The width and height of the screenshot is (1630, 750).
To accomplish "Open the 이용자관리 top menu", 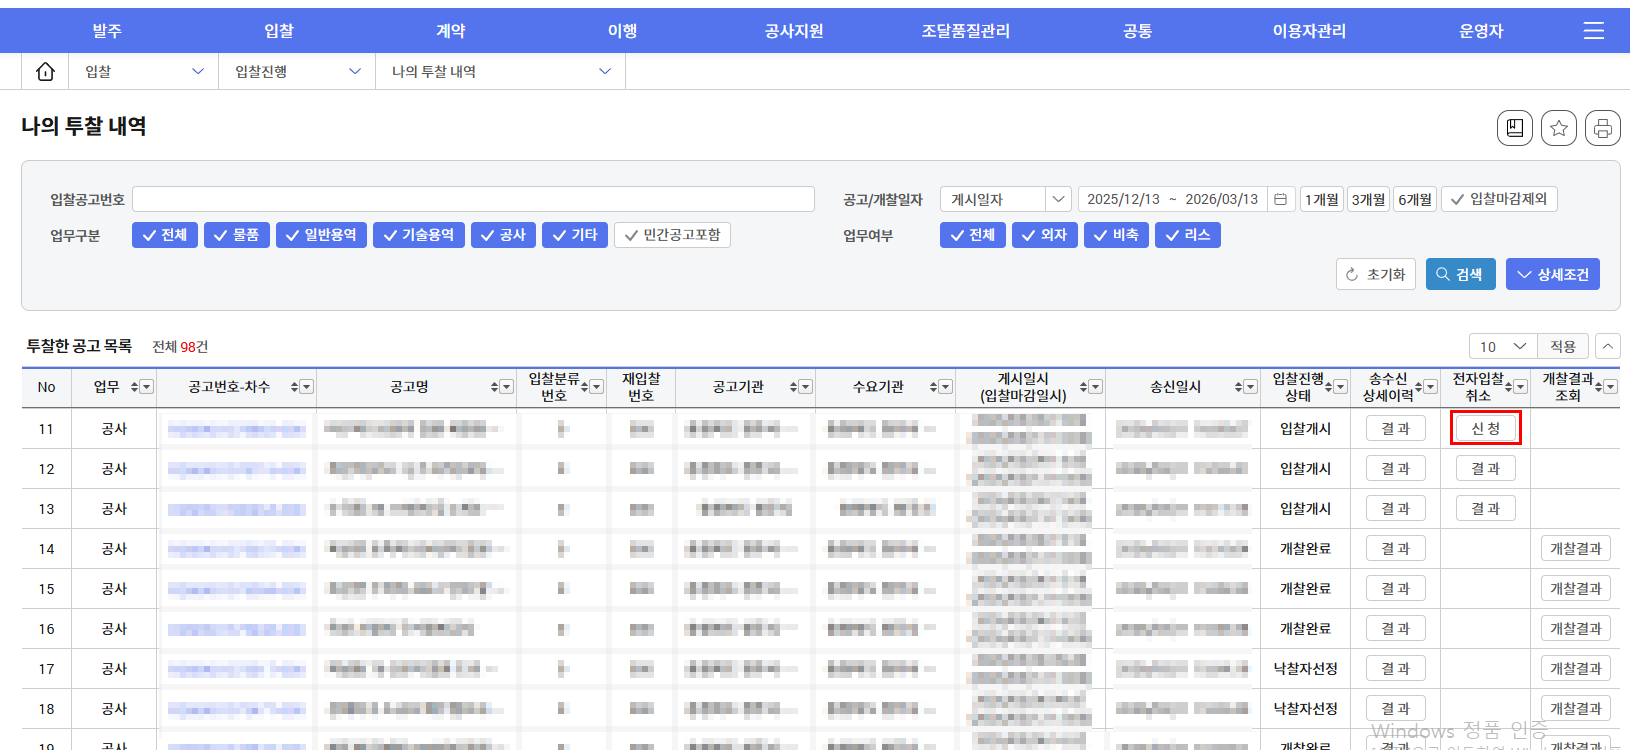I will 1309,31.
